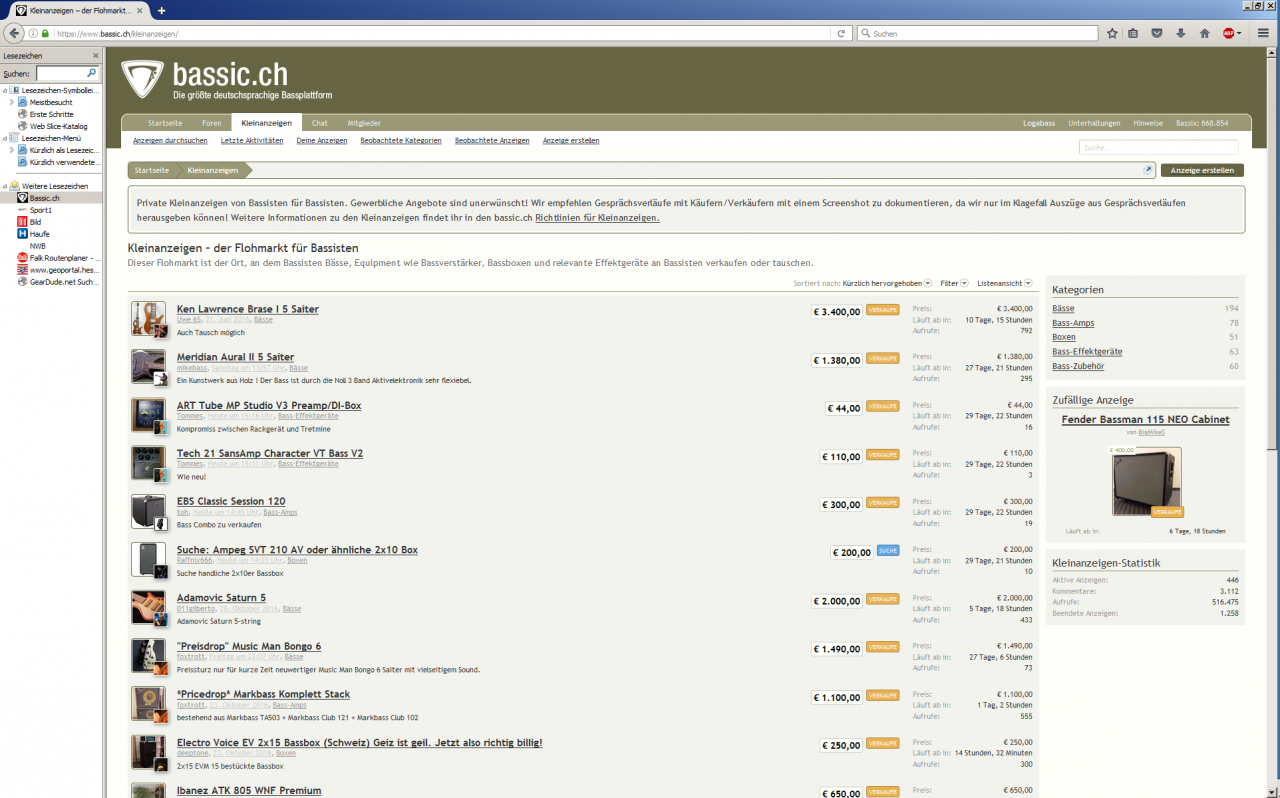Show site info via the circled-i icon
The width and height of the screenshot is (1280, 798).
coord(33,33)
